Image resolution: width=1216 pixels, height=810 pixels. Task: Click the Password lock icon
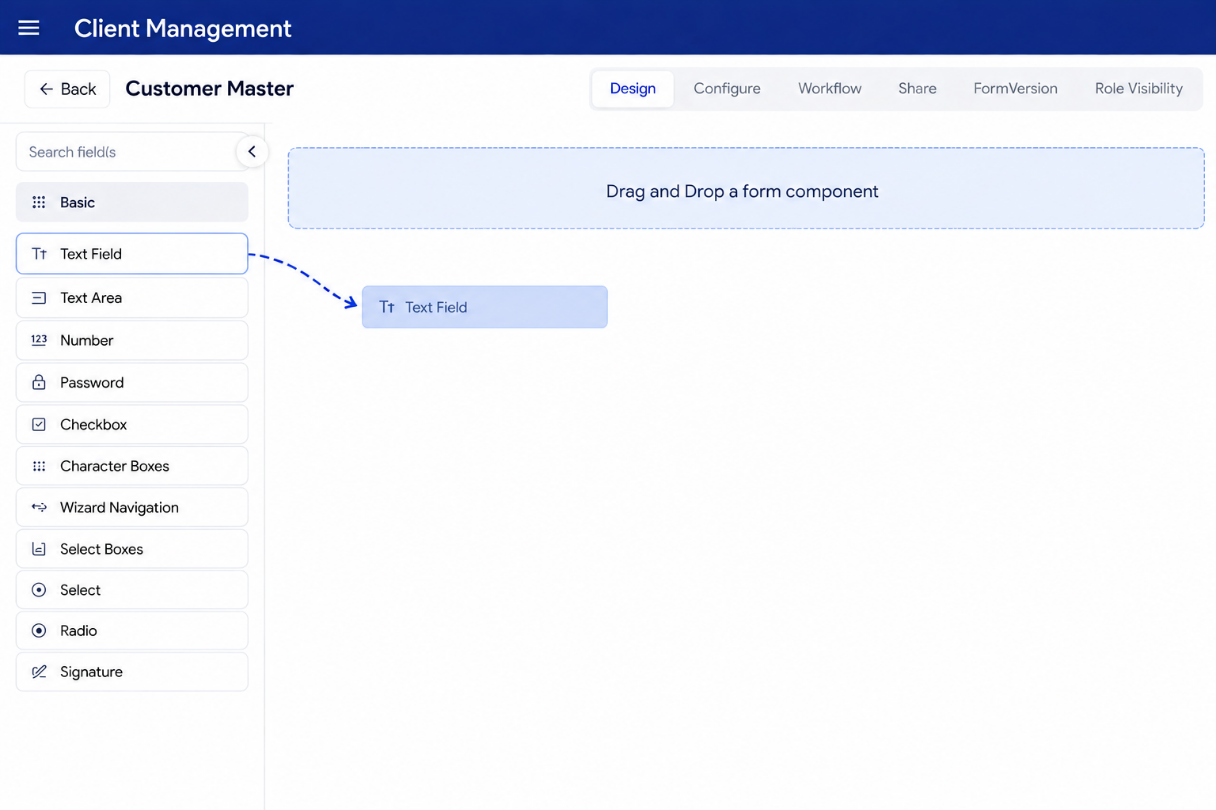coord(39,382)
